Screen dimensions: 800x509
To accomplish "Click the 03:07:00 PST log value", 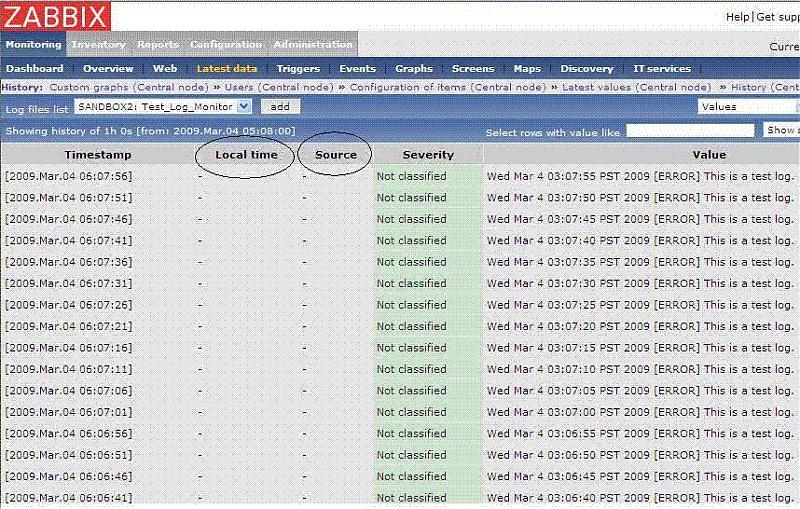I will point(640,412).
